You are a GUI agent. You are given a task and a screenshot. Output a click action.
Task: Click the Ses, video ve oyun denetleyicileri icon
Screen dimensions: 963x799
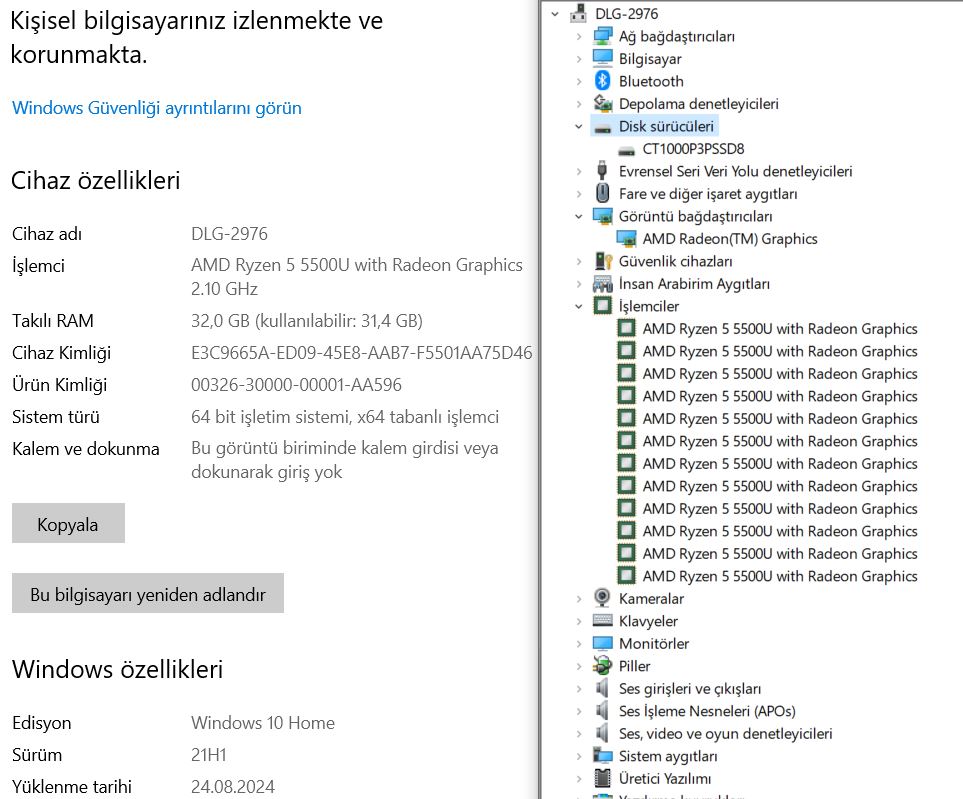coord(602,733)
